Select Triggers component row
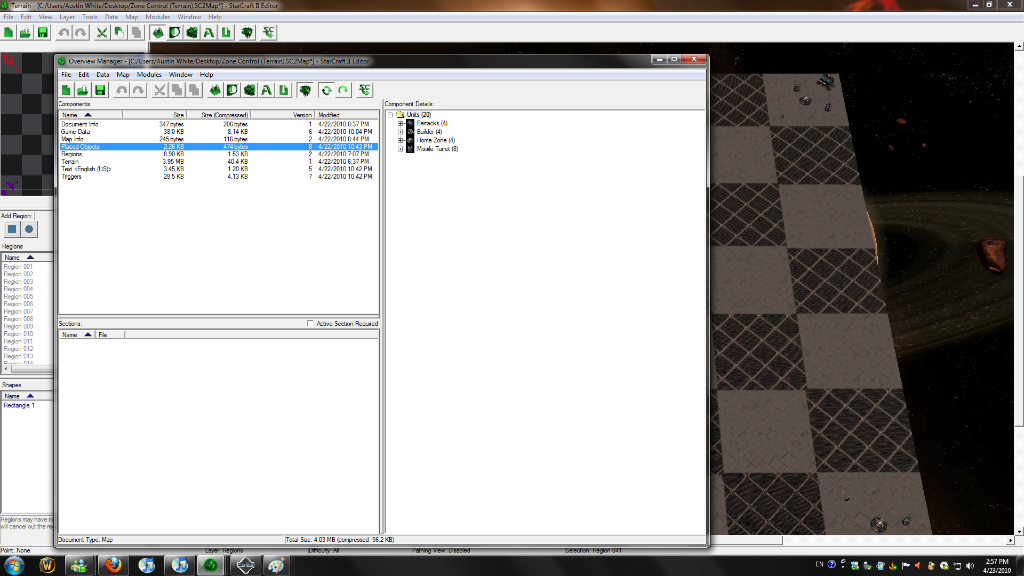This screenshot has height=576, width=1024. tap(218, 176)
